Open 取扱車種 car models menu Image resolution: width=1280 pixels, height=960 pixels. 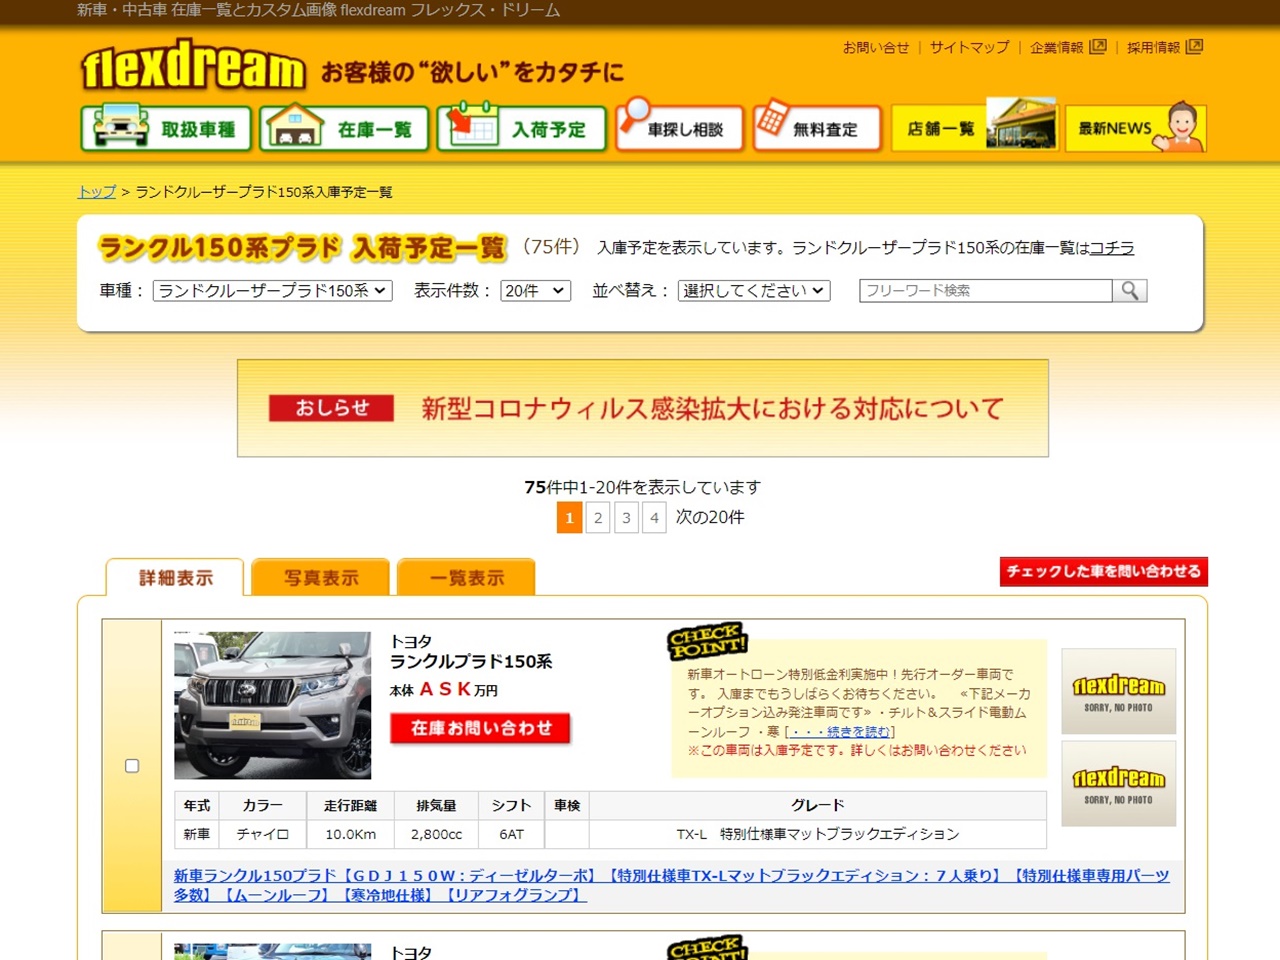tap(166, 128)
